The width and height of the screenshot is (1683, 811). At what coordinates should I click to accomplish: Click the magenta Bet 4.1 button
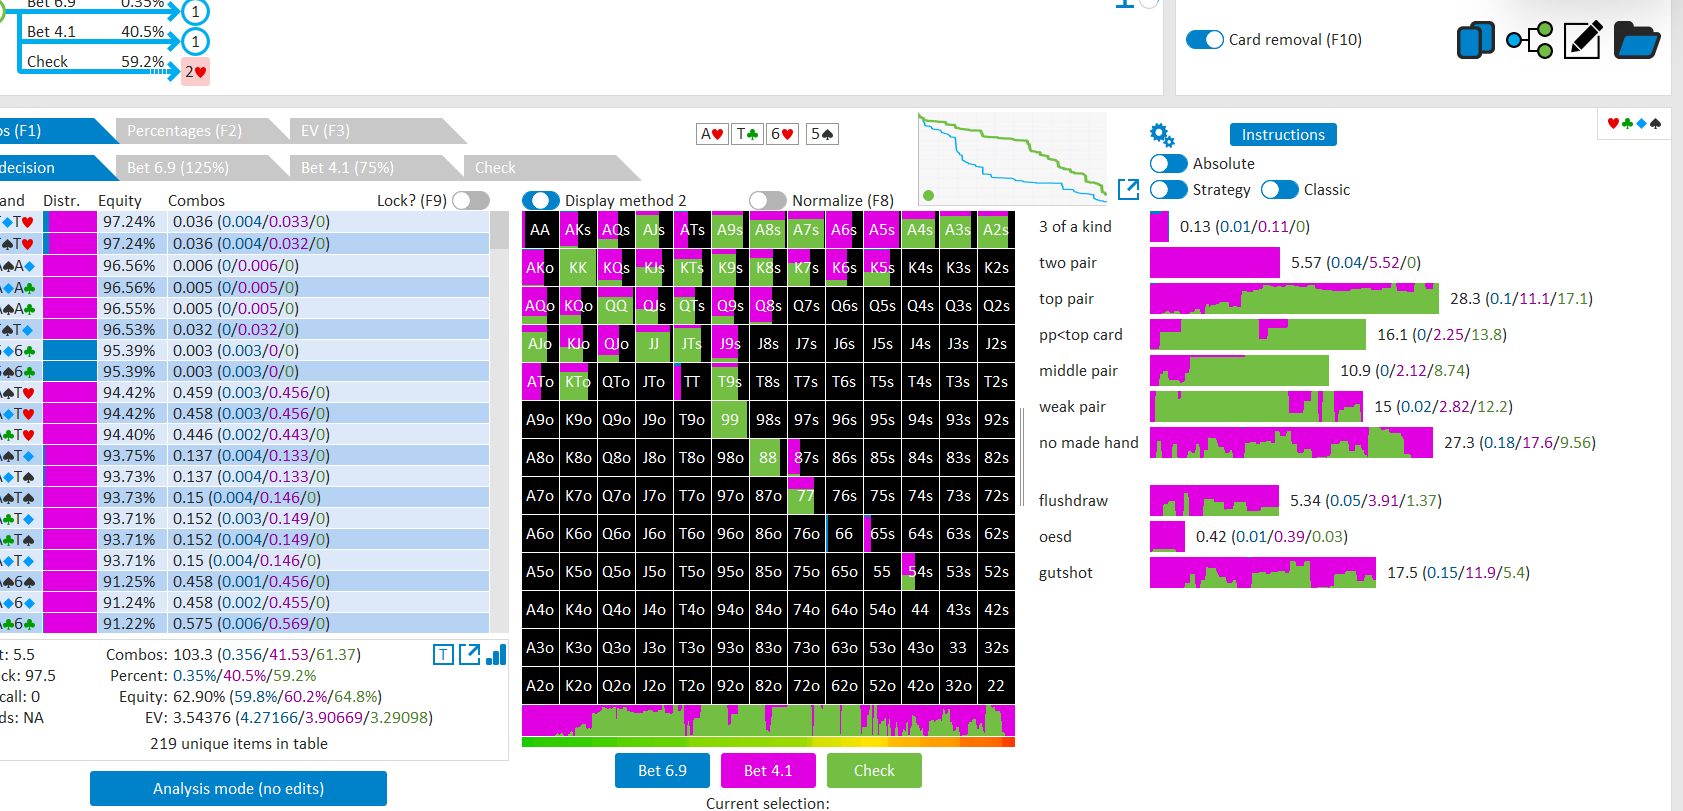coord(768,771)
